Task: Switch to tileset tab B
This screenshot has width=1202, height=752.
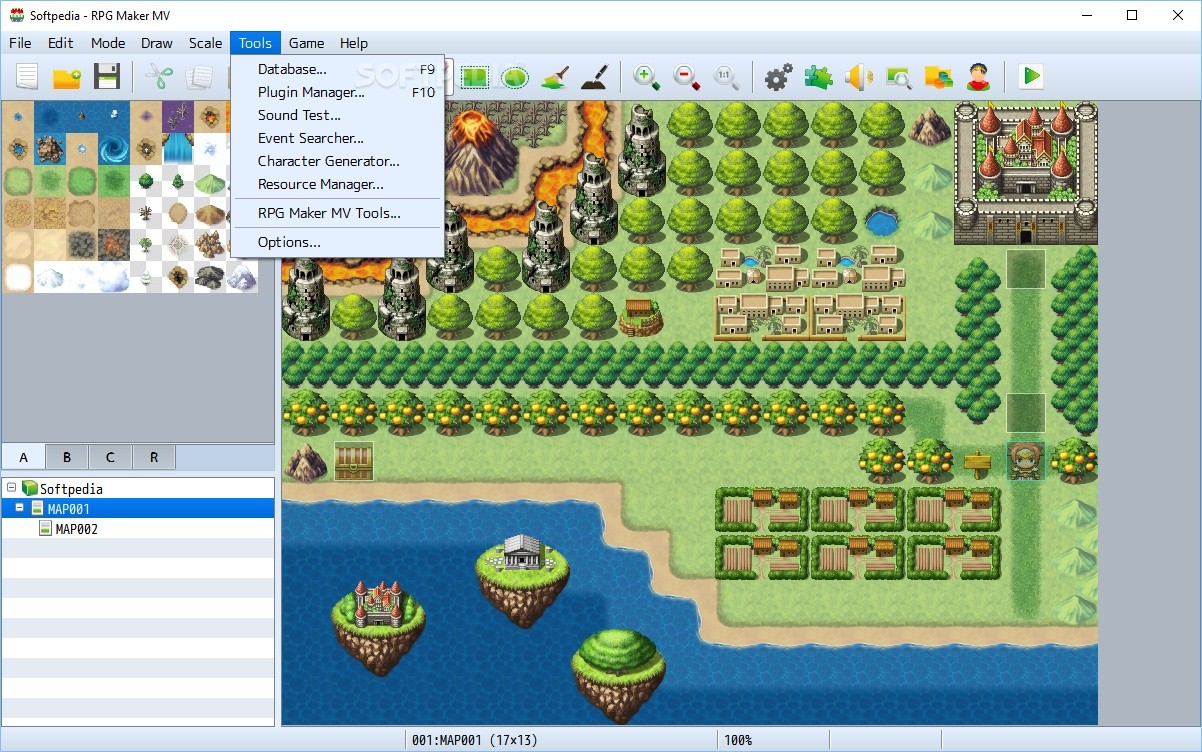Action: pyautogui.click(x=67, y=457)
